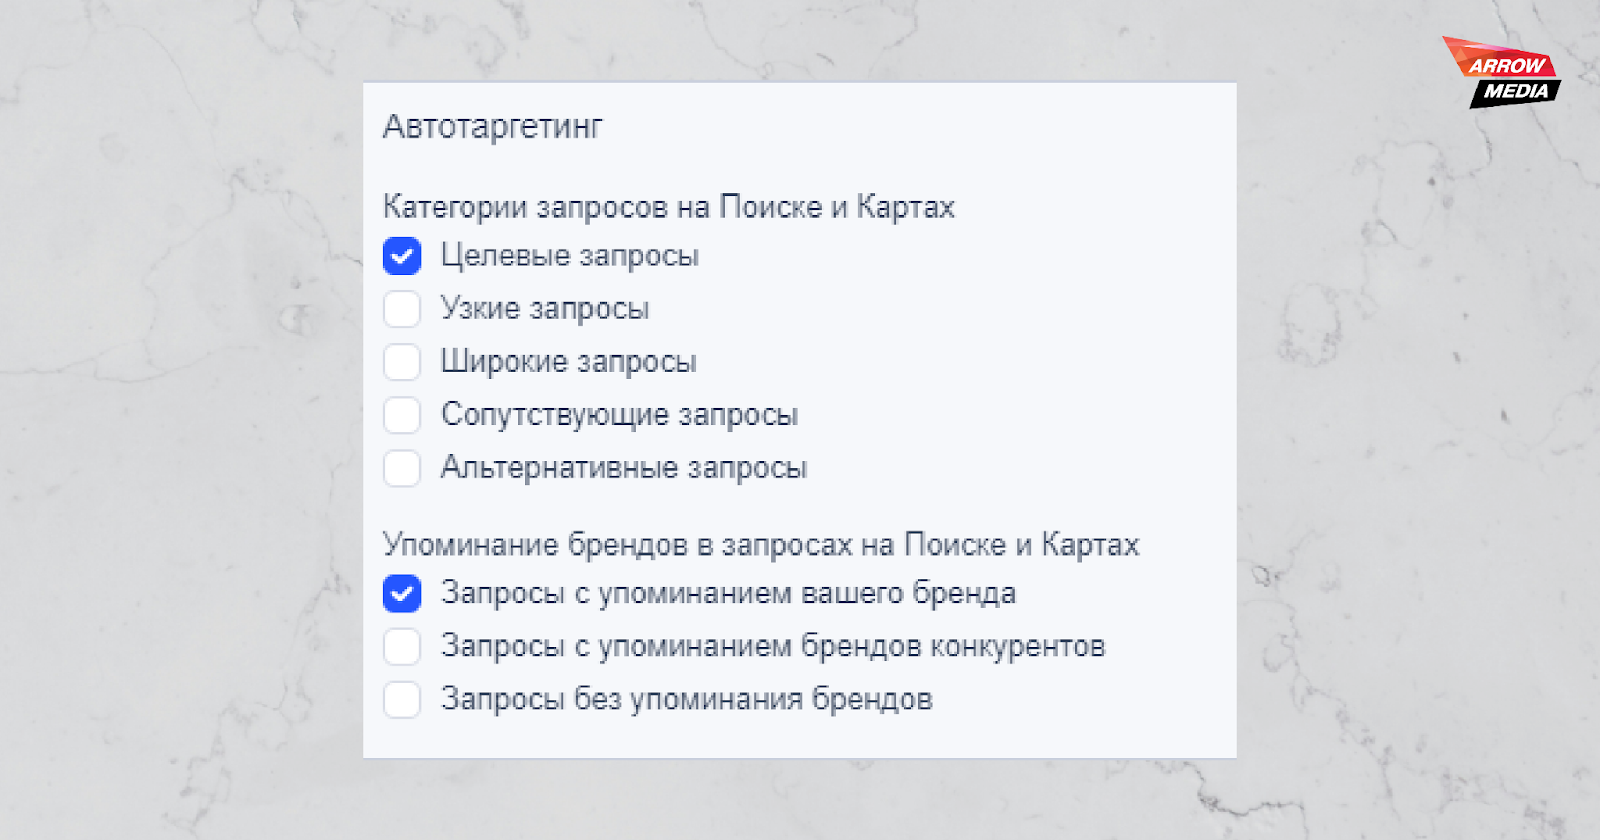The image size is (1600, 840).
Task: Select the «Целевые запросы» label text
Action: pyautogui.click(x=568, y=256)
